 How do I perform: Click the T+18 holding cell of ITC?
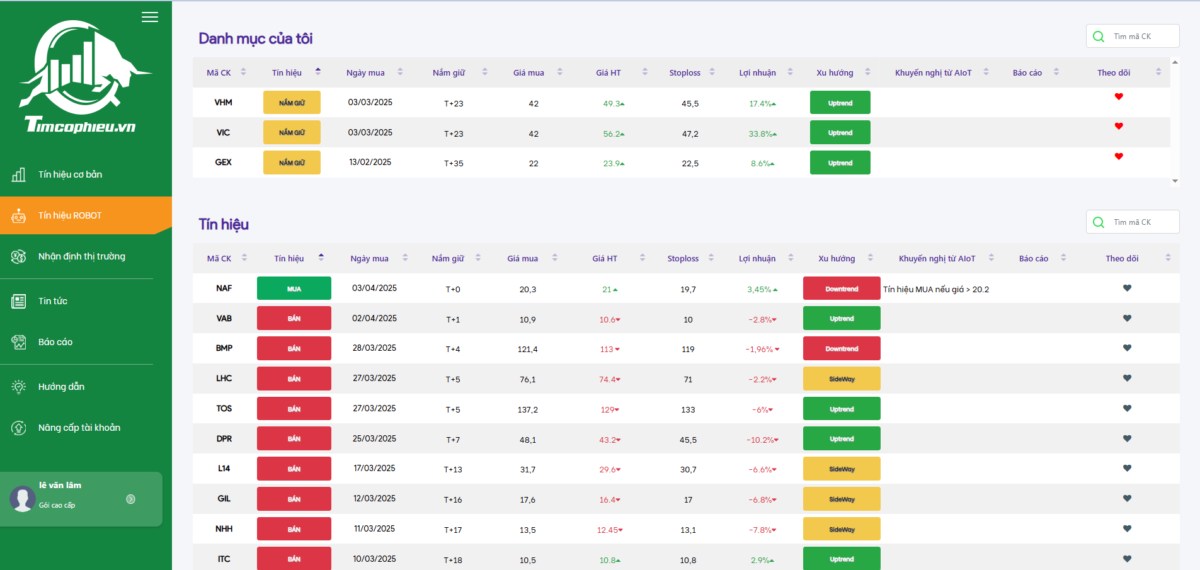[x=454, y=559]
